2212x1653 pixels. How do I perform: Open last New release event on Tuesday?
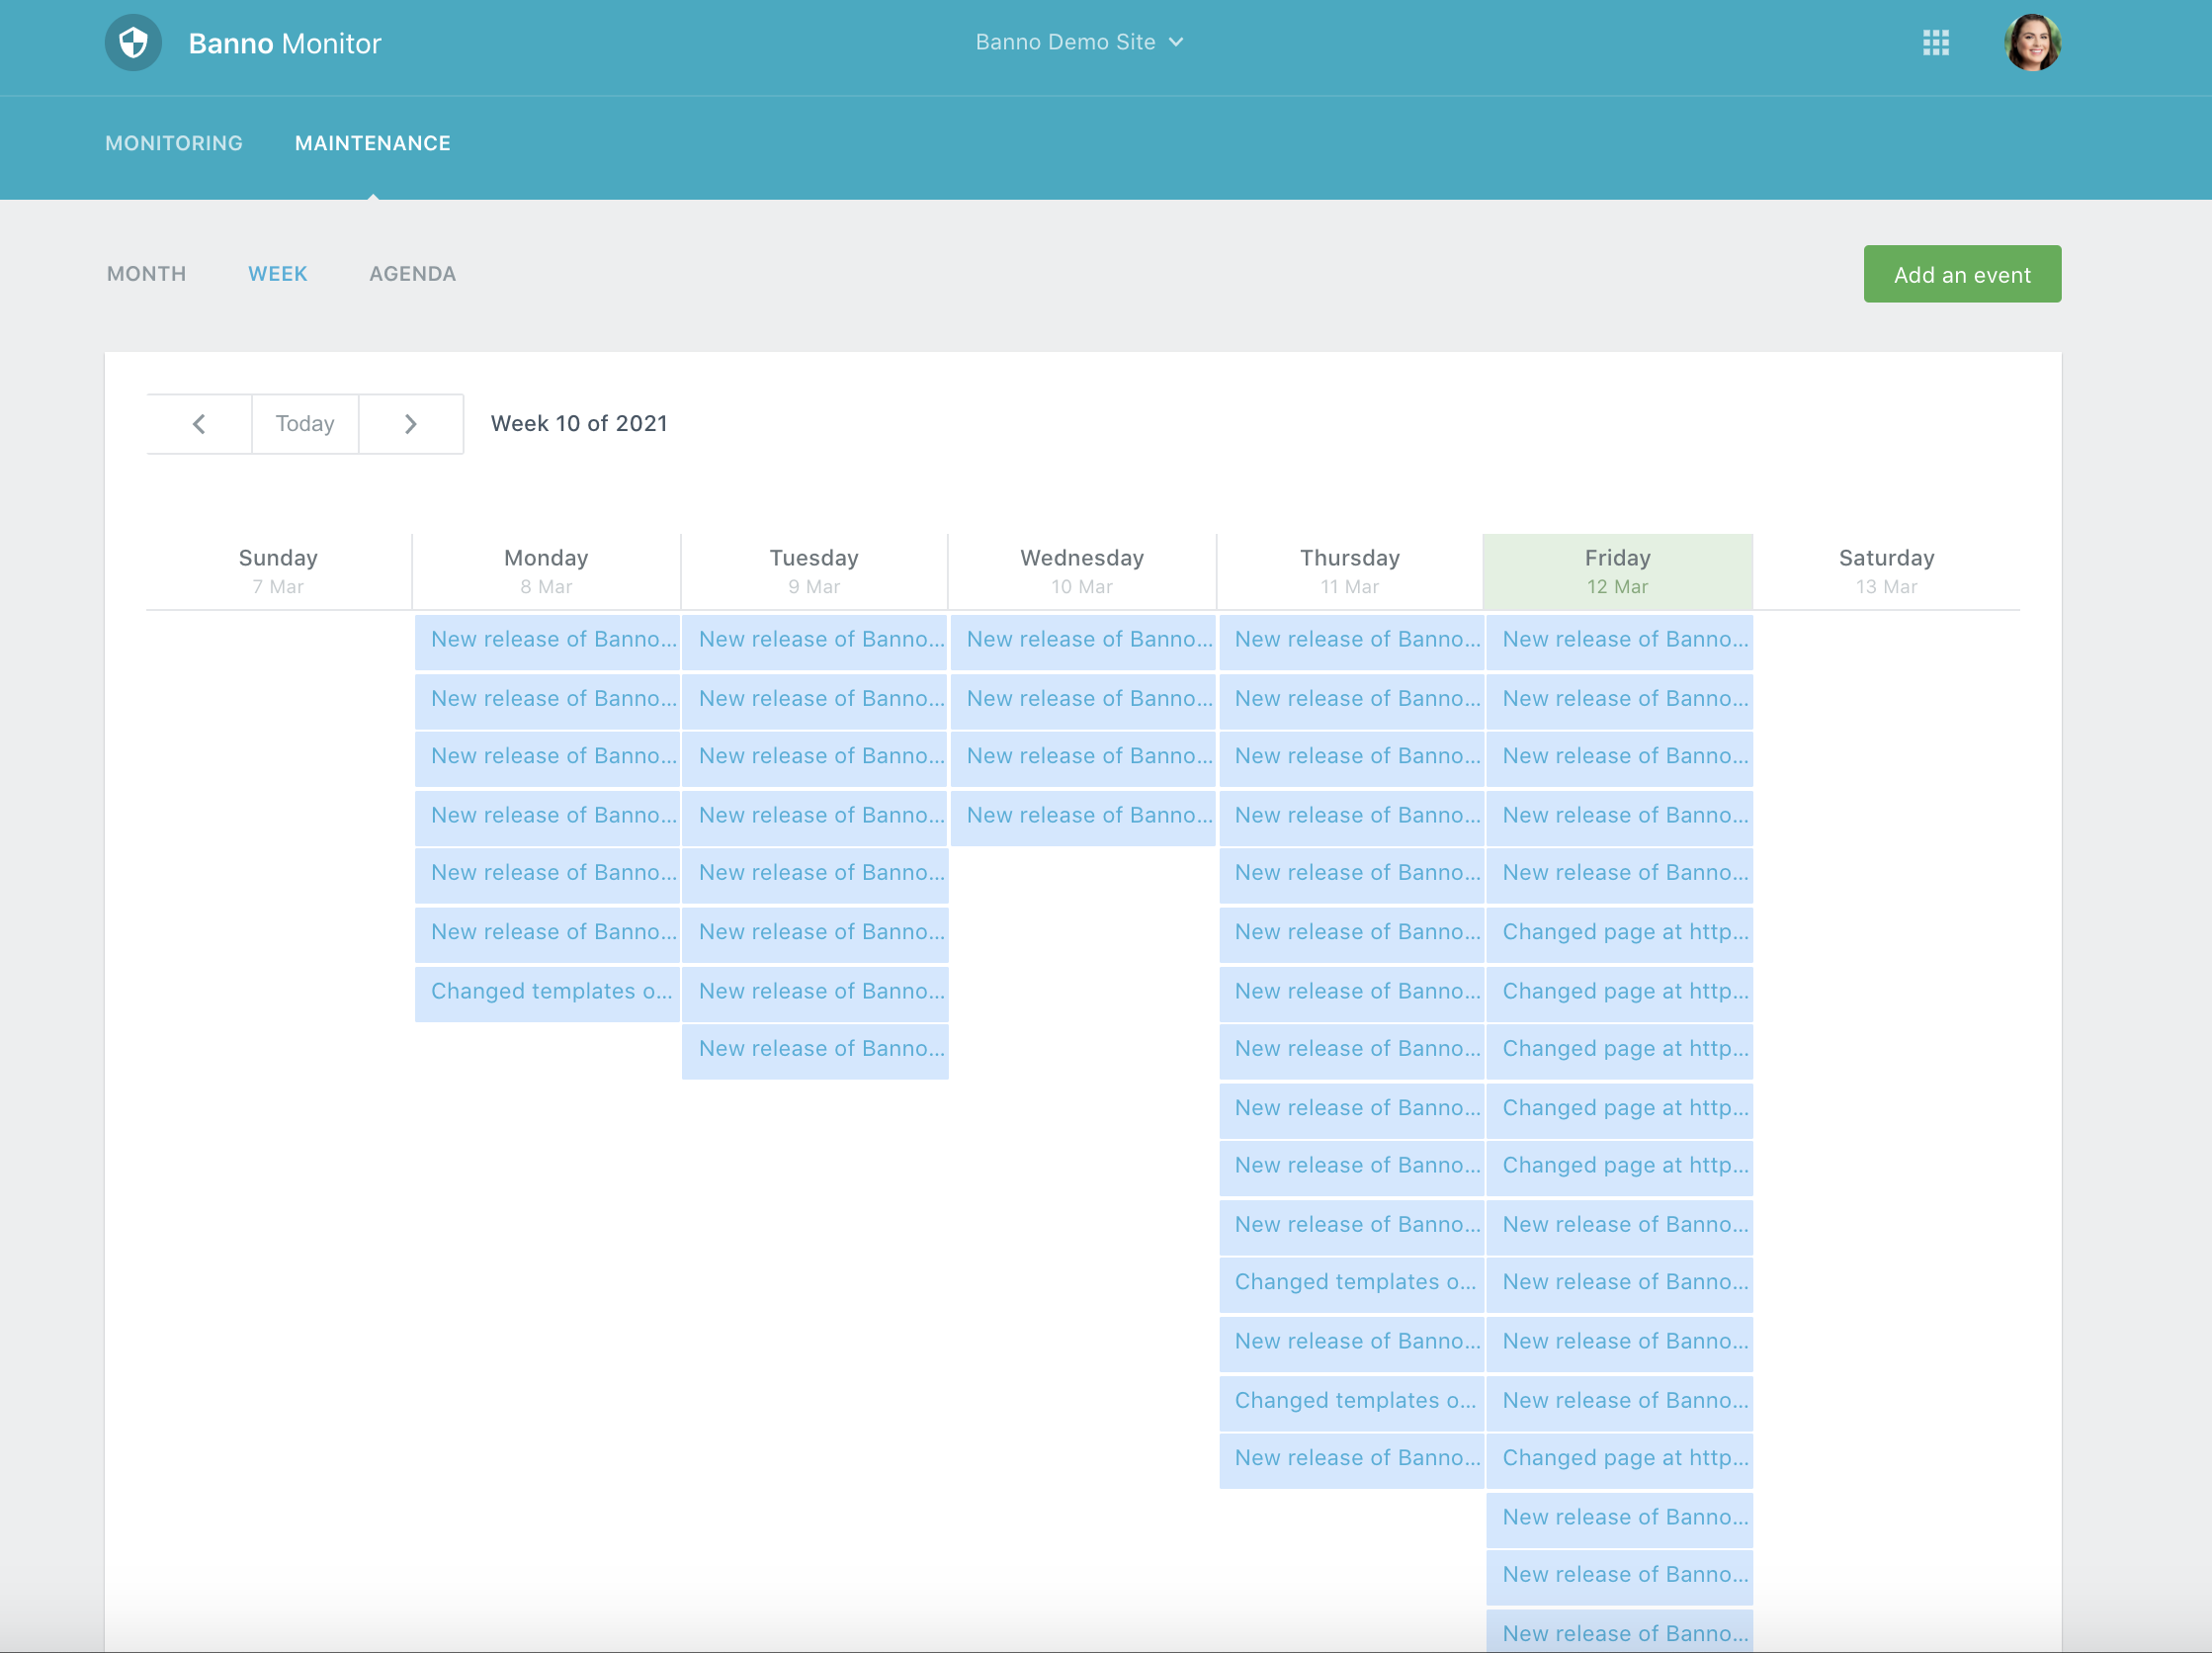coord(815,1049)
